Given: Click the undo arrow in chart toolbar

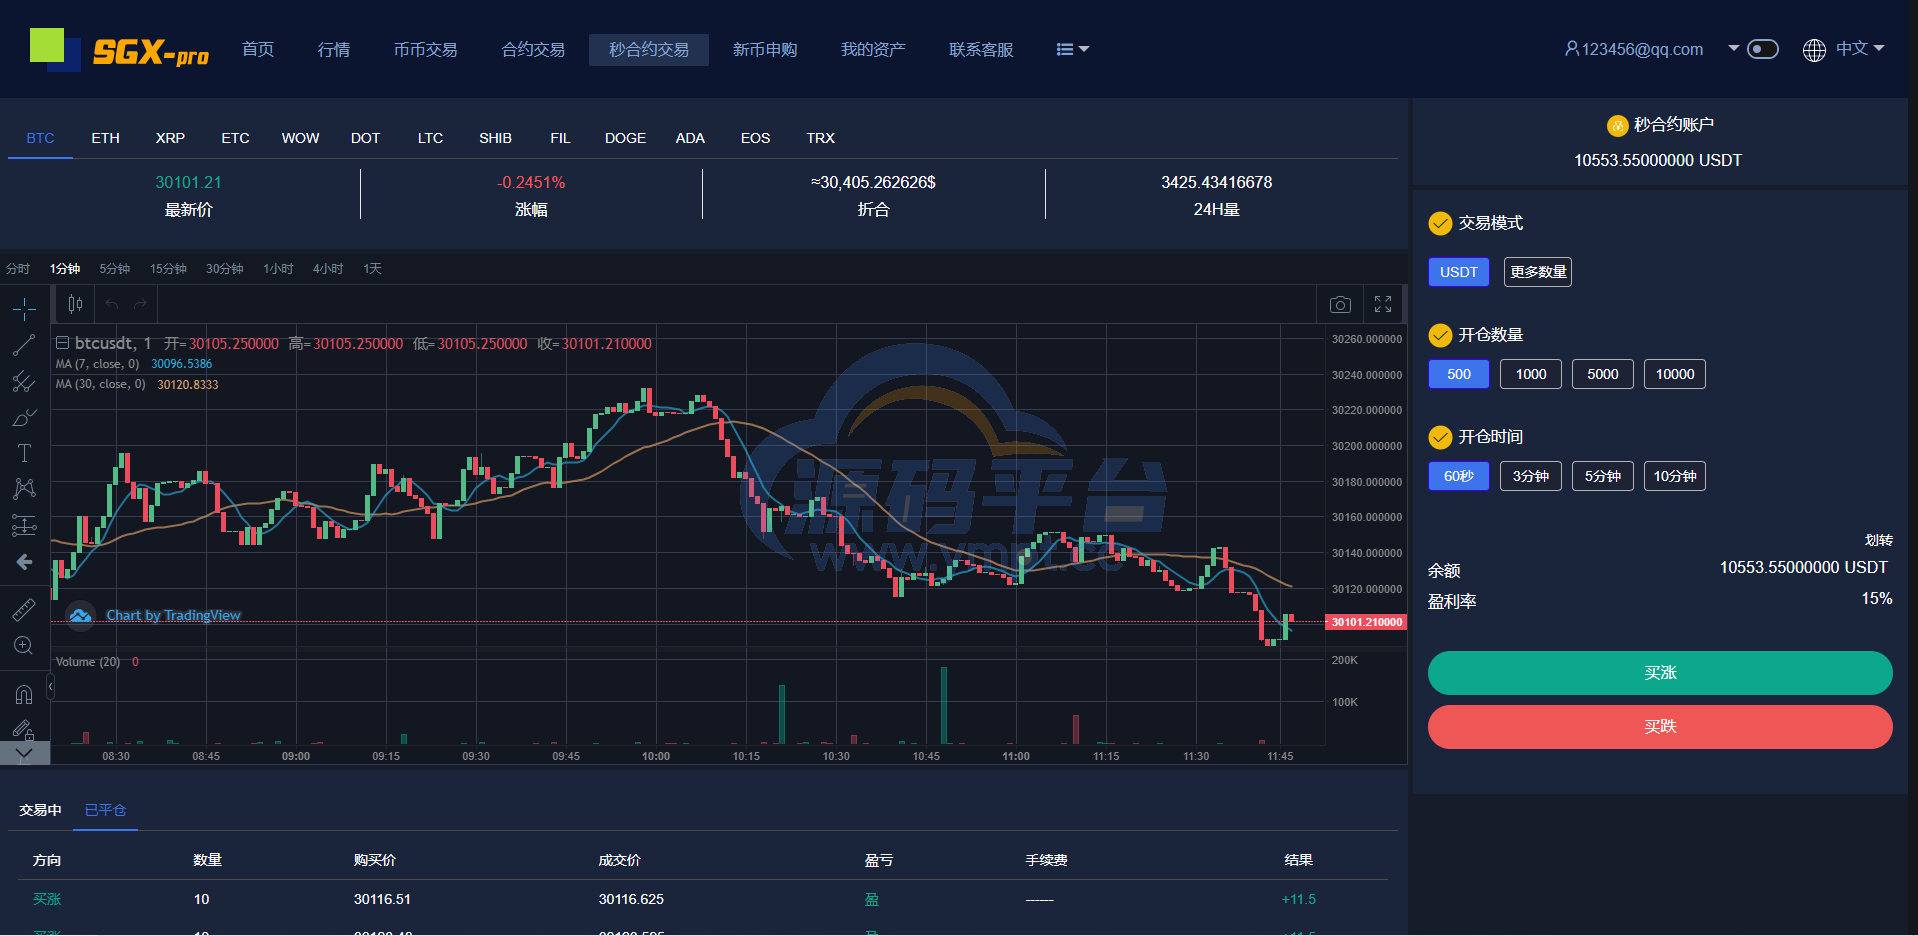Looking at the screenshot, I should point(112,304).
